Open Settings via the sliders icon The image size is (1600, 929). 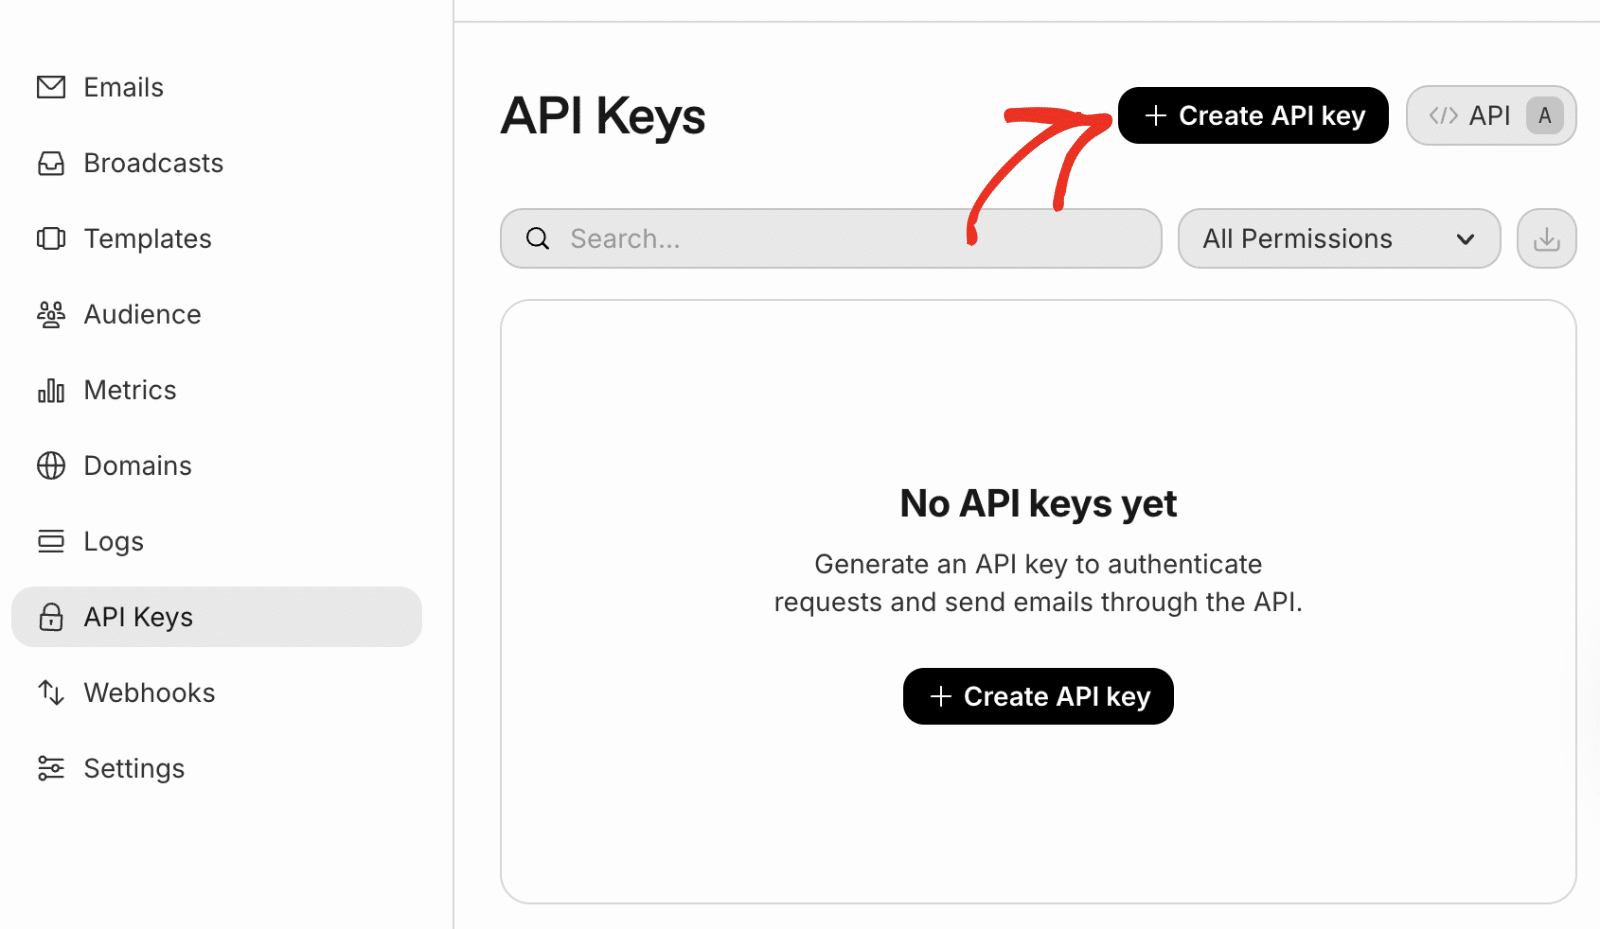[x=50, y=768]
